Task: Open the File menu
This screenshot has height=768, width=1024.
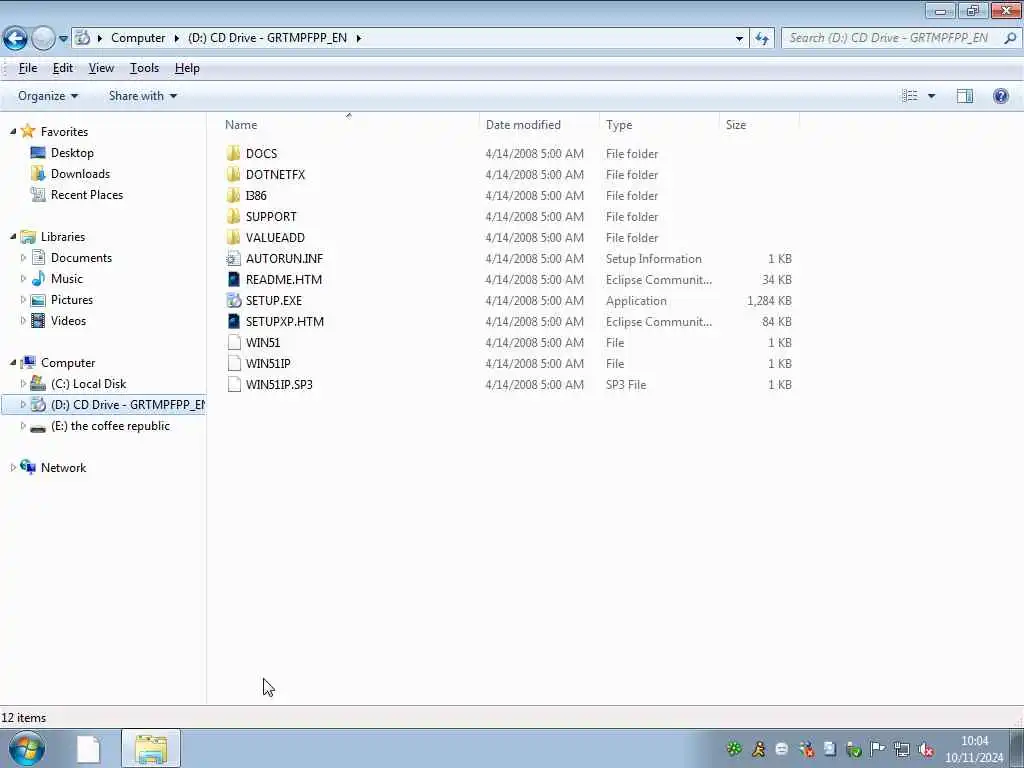Action: [x=27, y=68]
